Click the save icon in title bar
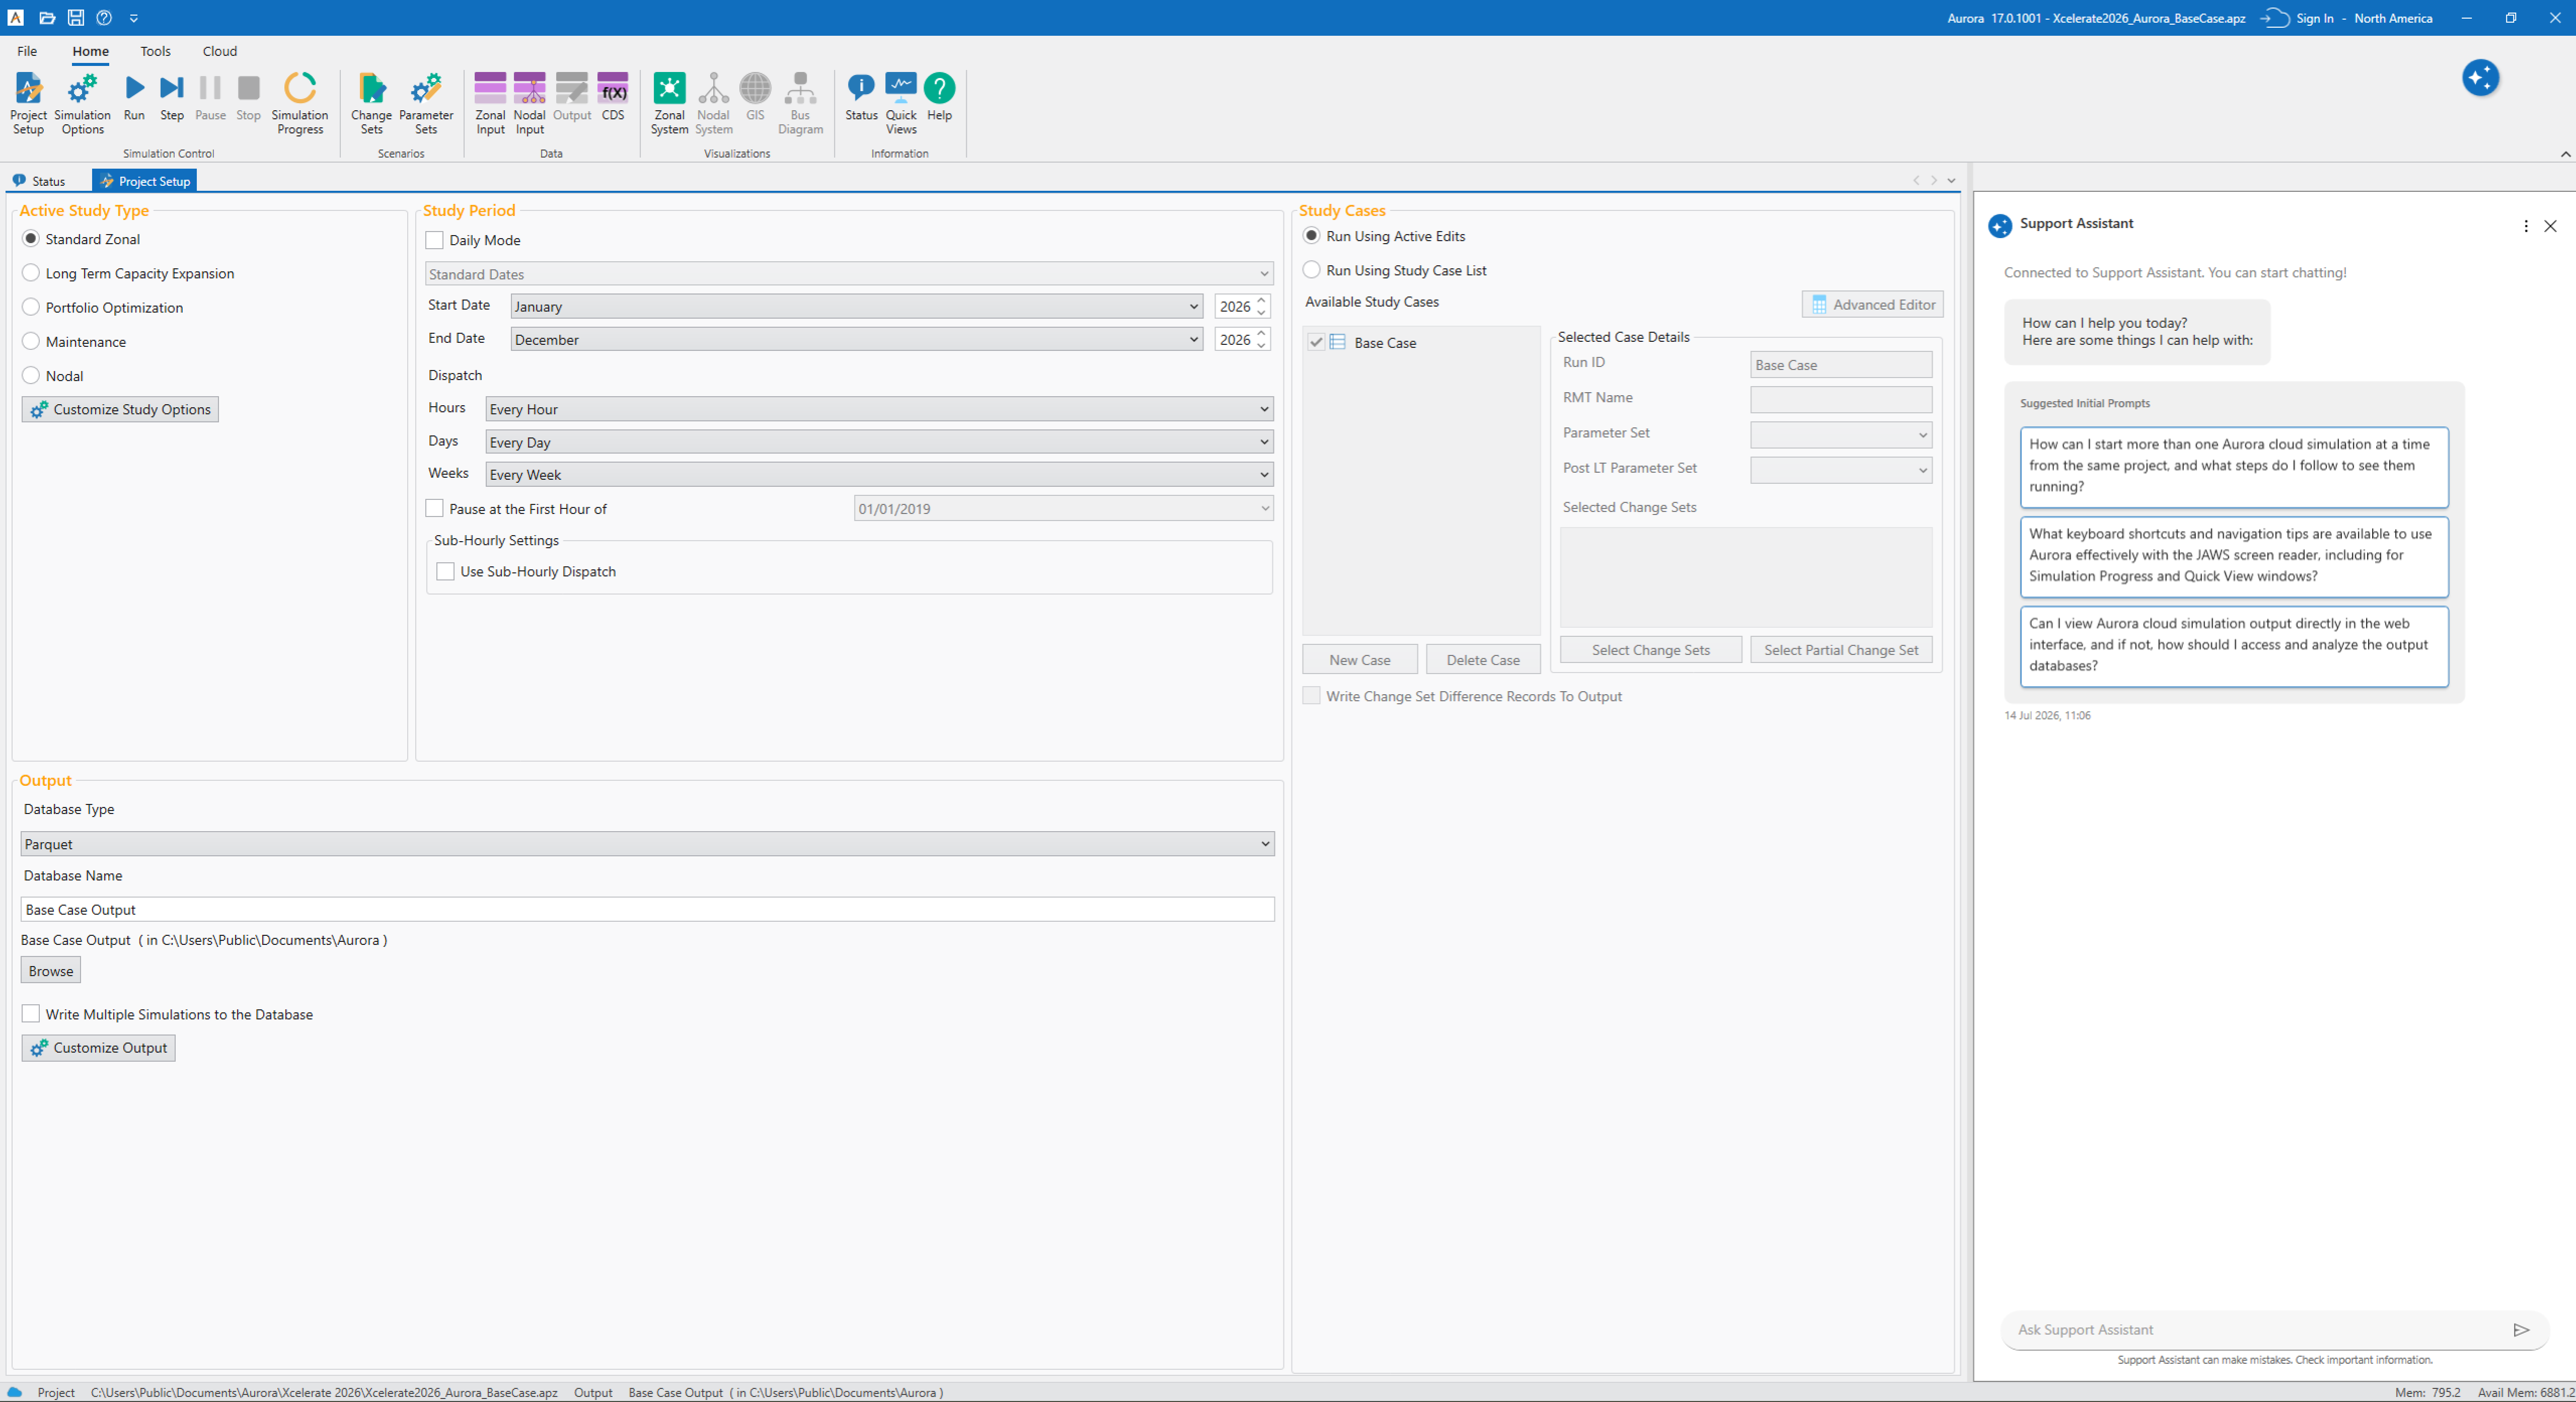Image resolution: width=2576 pixels, height=1402 pixels. click(x=76, y=18)
